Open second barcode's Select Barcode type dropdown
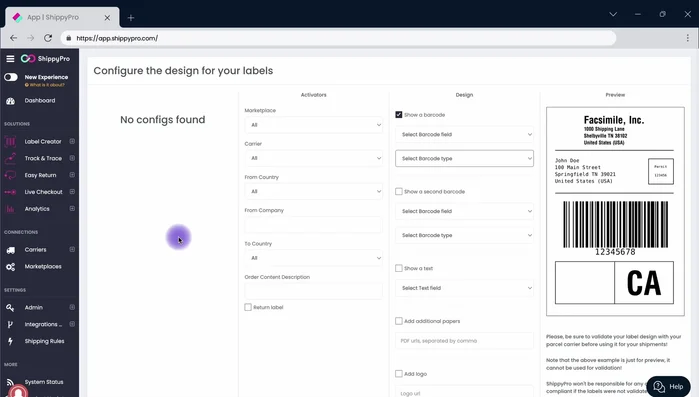The image size is (699, 397). [464, 235]
